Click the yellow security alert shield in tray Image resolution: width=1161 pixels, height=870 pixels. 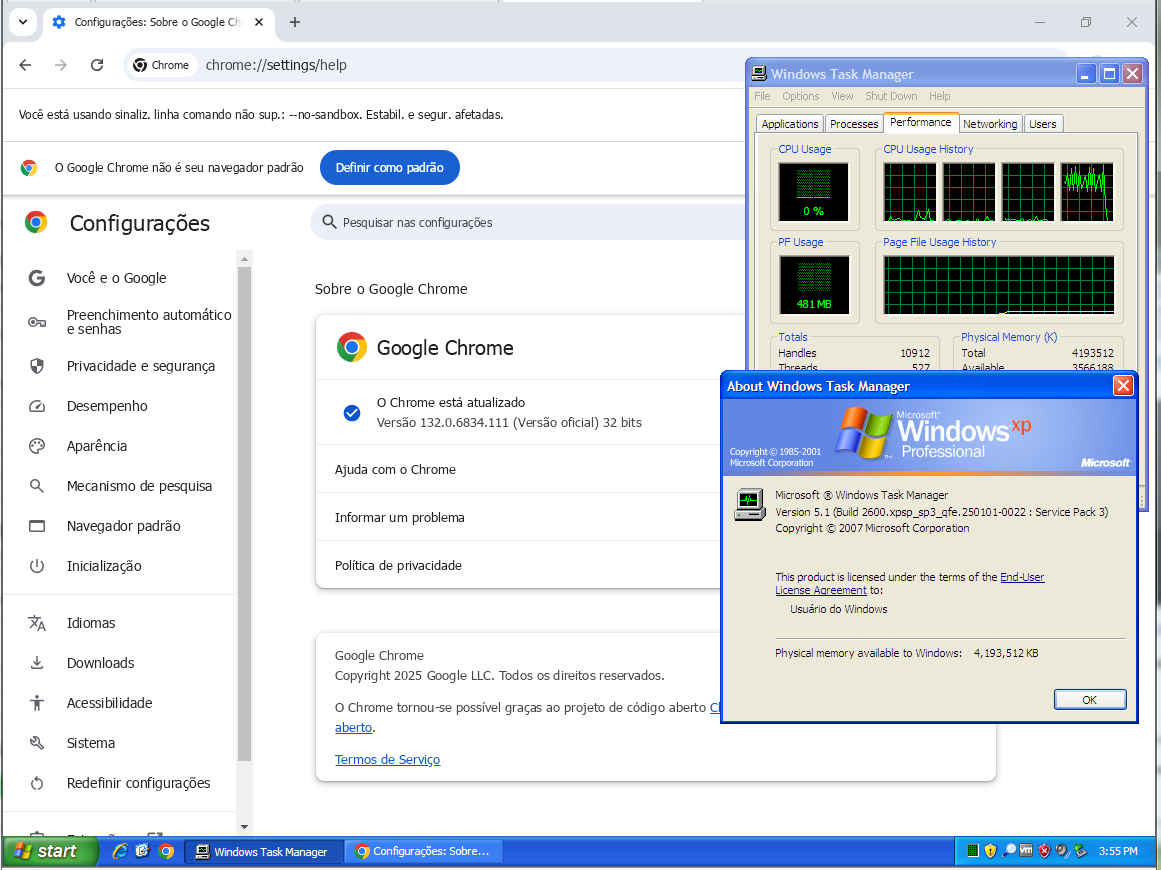(991, 851)
